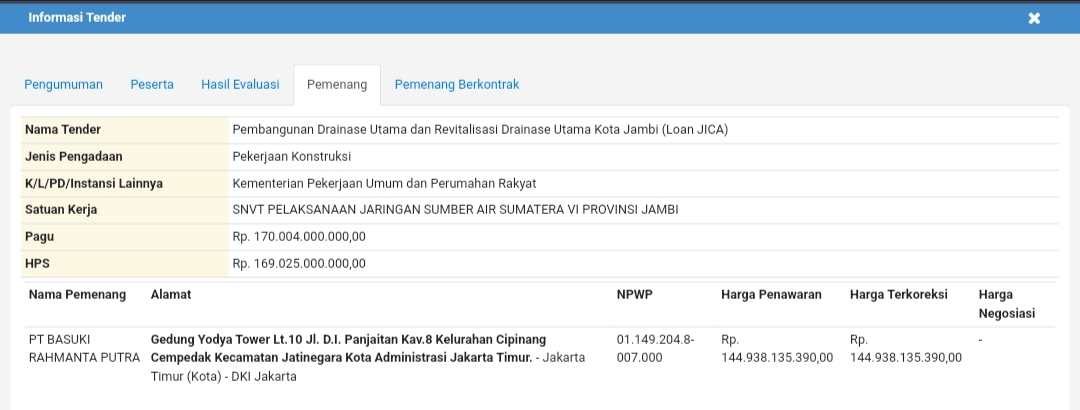This screenshot has height=410, width=1080.
Task: Click the Harga Penawaran column header
Action: tap(771, 294)
